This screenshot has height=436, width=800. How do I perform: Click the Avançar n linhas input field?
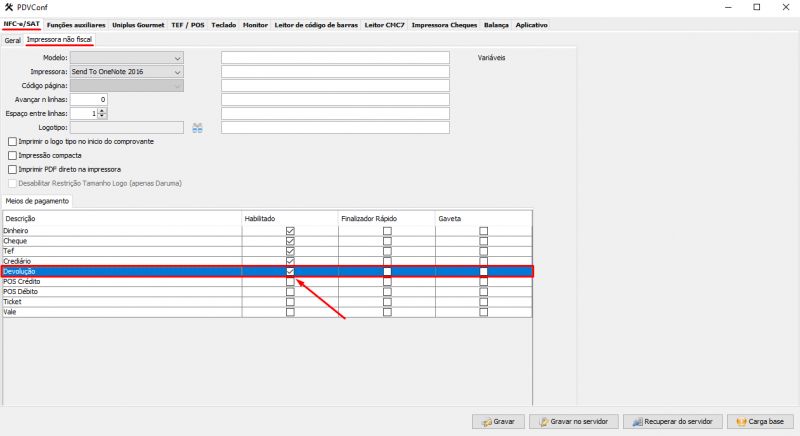pos(88,100)
